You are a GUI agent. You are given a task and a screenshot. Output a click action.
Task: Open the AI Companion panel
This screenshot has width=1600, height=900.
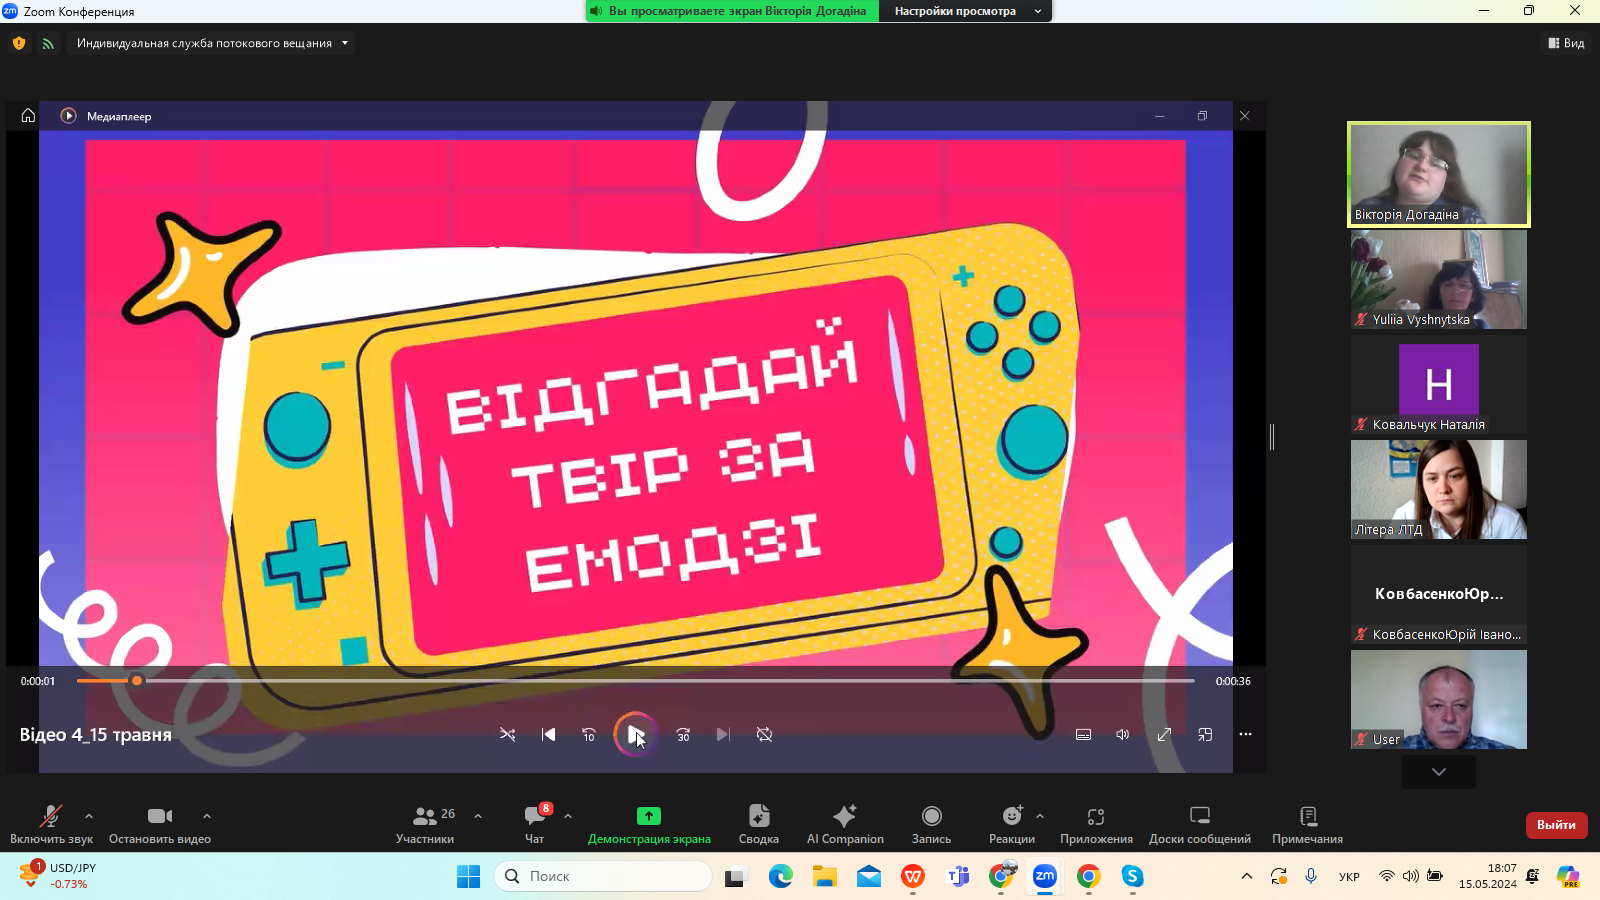coord(844,824)
